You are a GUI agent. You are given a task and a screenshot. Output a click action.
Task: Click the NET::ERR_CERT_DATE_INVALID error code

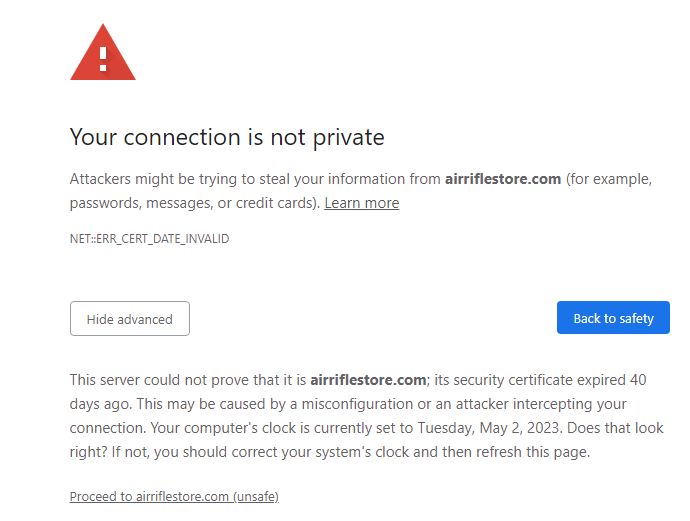(150, 239)
